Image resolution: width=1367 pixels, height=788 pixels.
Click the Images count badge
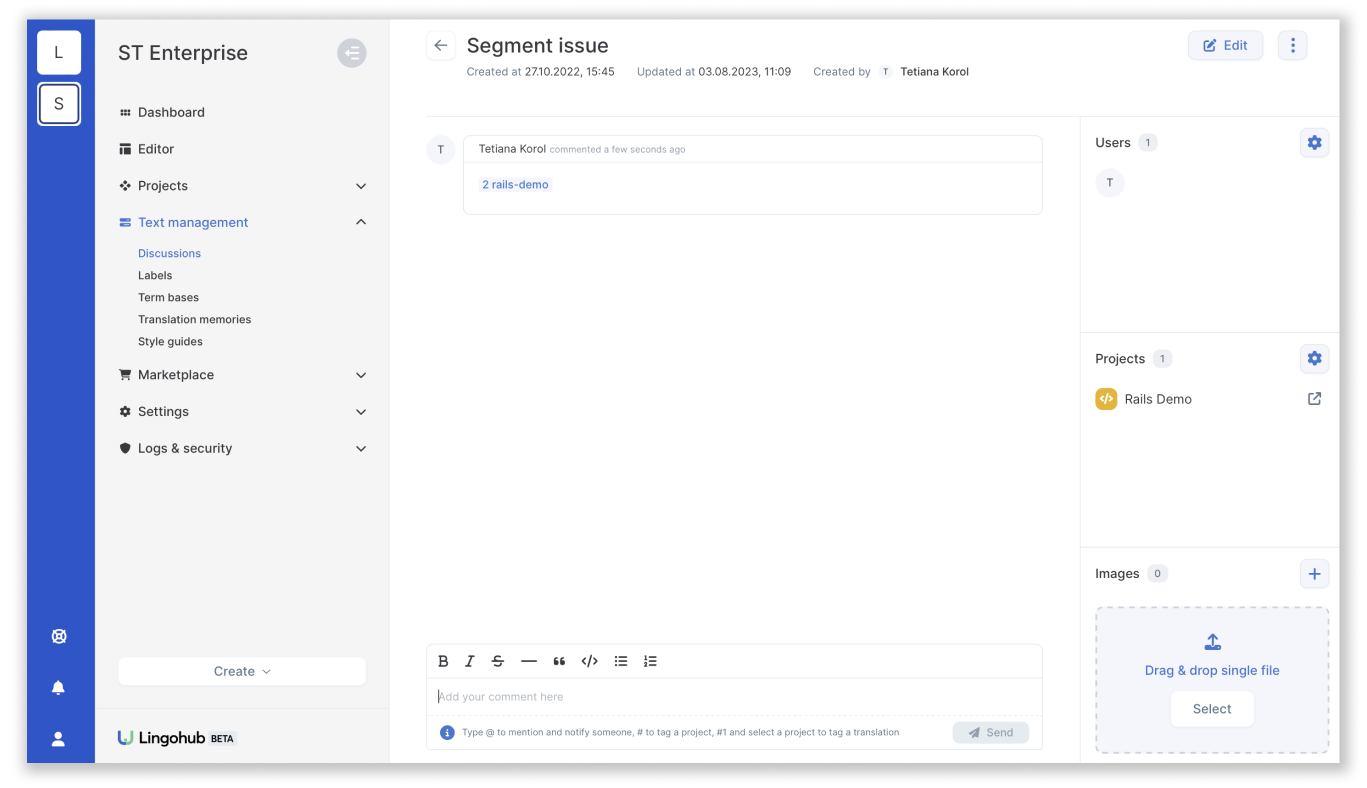[1158, 574]
